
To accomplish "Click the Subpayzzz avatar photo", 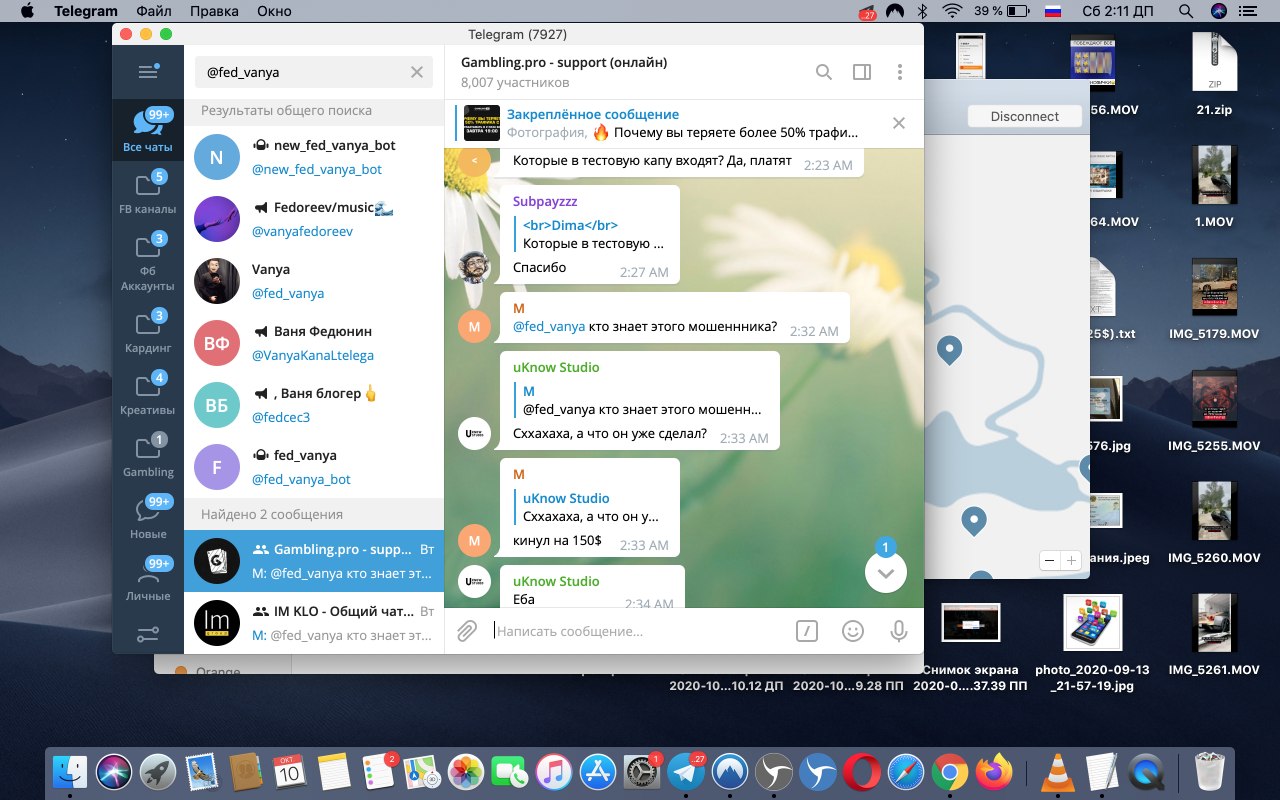I will coord(474,267).
